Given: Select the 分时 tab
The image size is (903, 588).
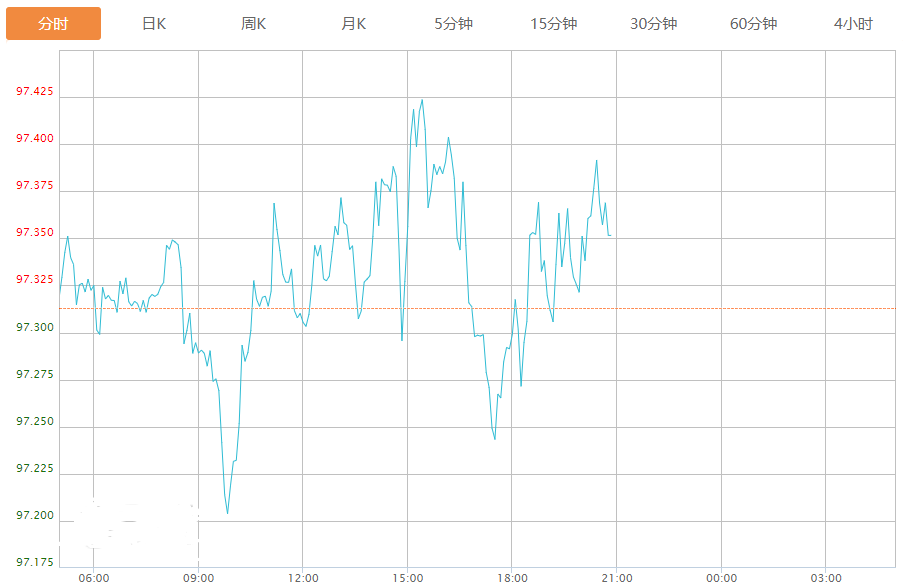Looking at the screenshot, I should tap(53, 24).
